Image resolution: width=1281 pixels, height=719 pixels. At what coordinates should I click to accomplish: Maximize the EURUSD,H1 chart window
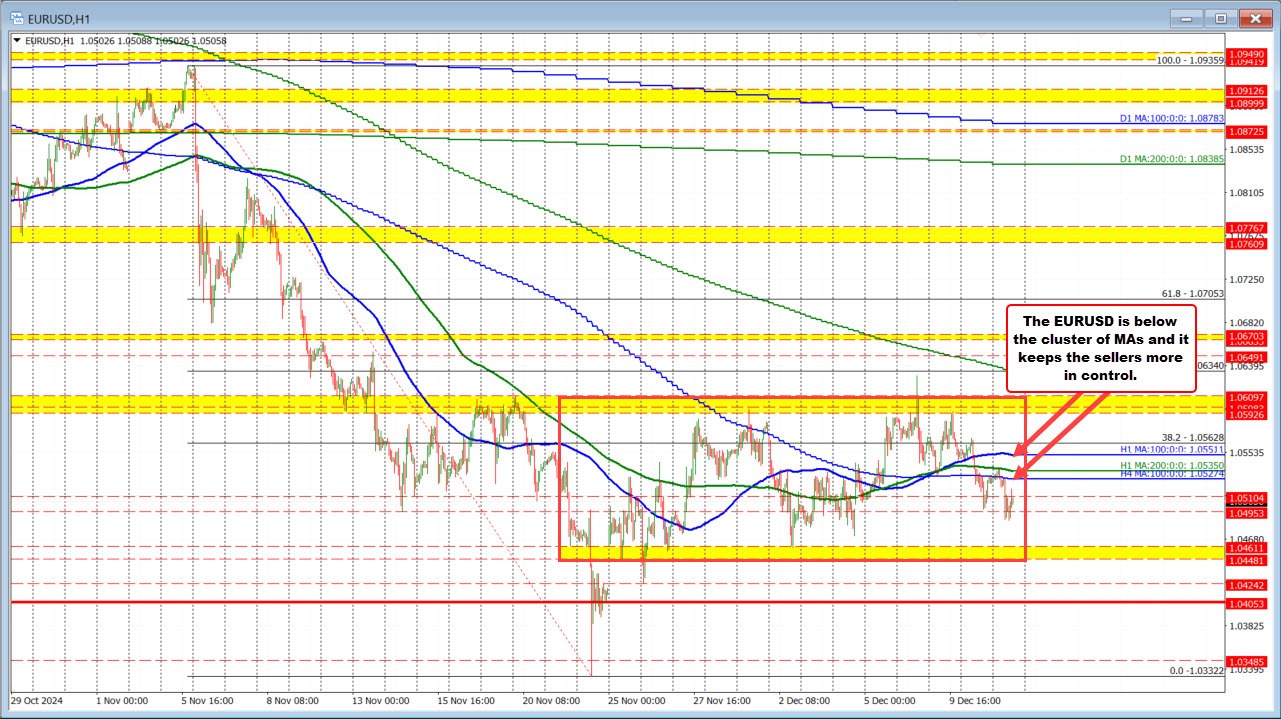click(1221, 17)
